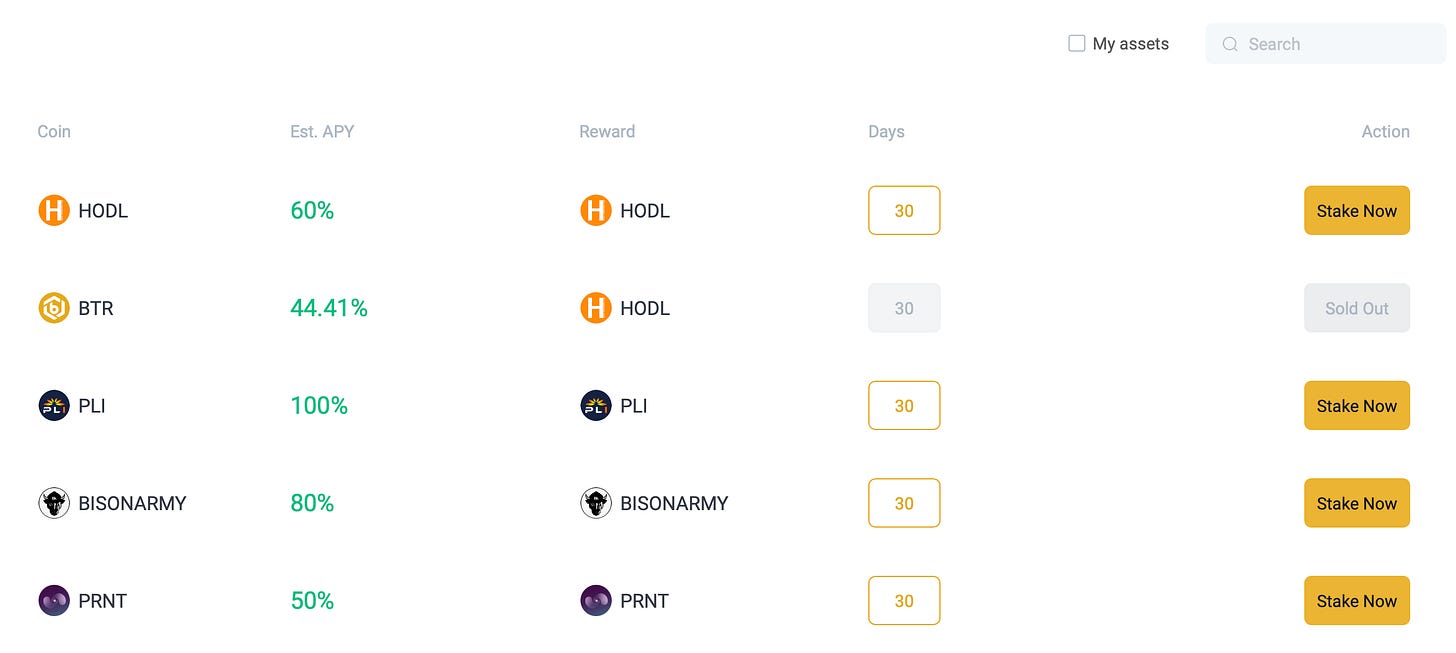
Task: Click the HODL reward icon in BTR row
Action: coord(596,308)
